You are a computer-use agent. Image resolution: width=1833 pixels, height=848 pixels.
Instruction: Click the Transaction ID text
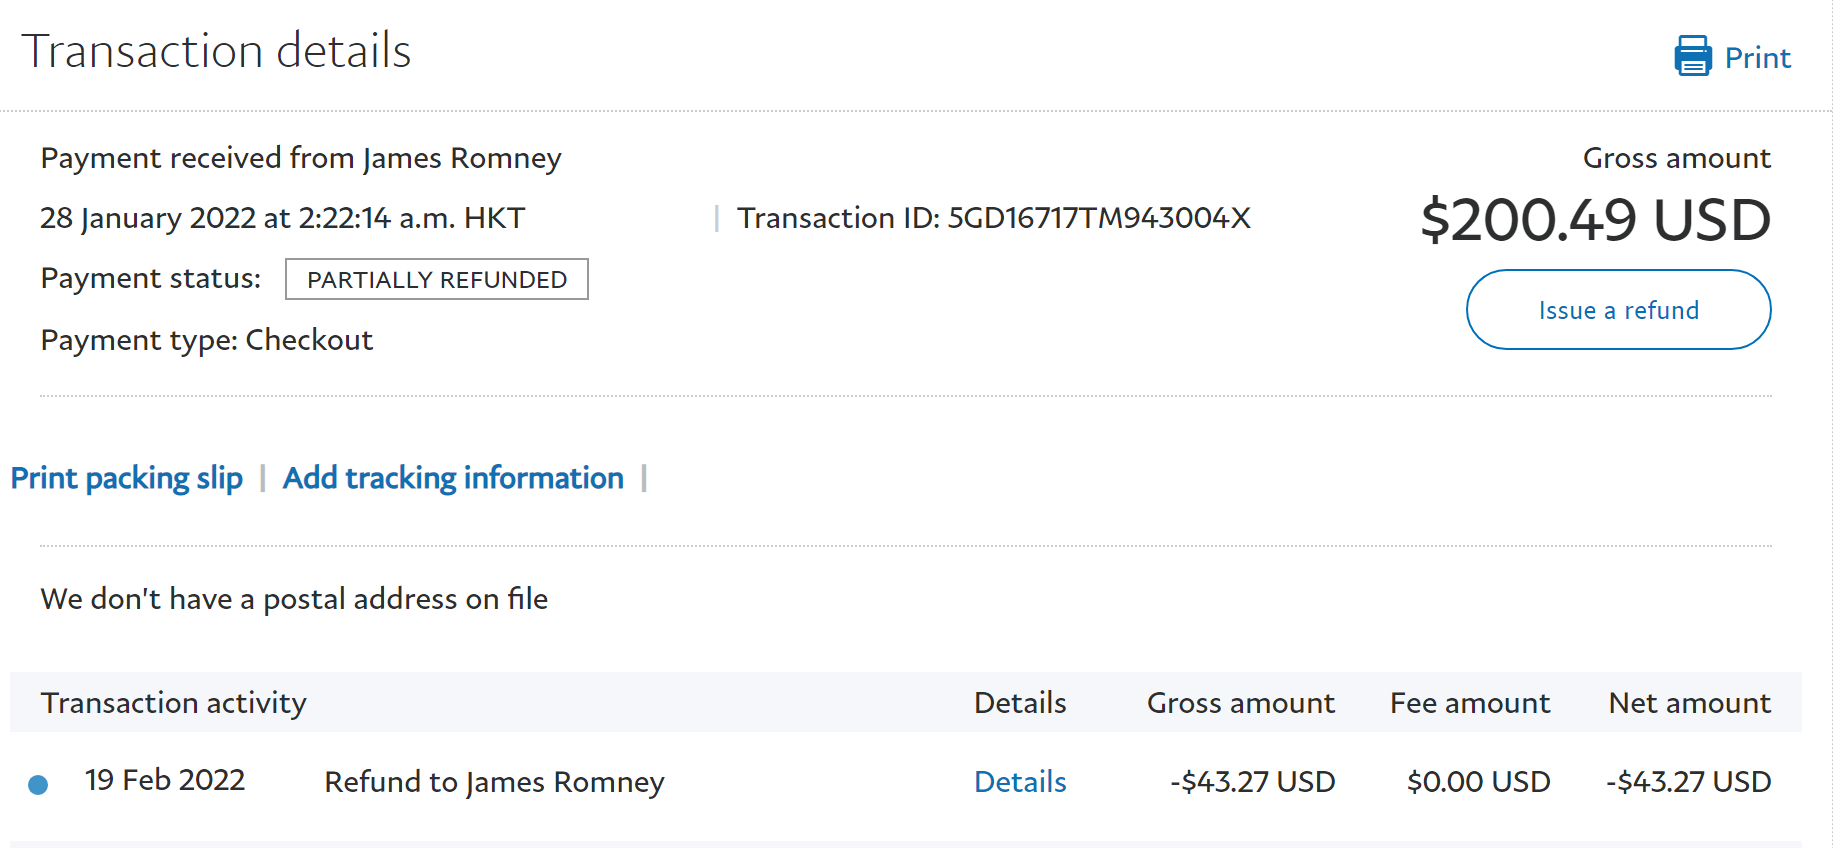pos(993,218)
